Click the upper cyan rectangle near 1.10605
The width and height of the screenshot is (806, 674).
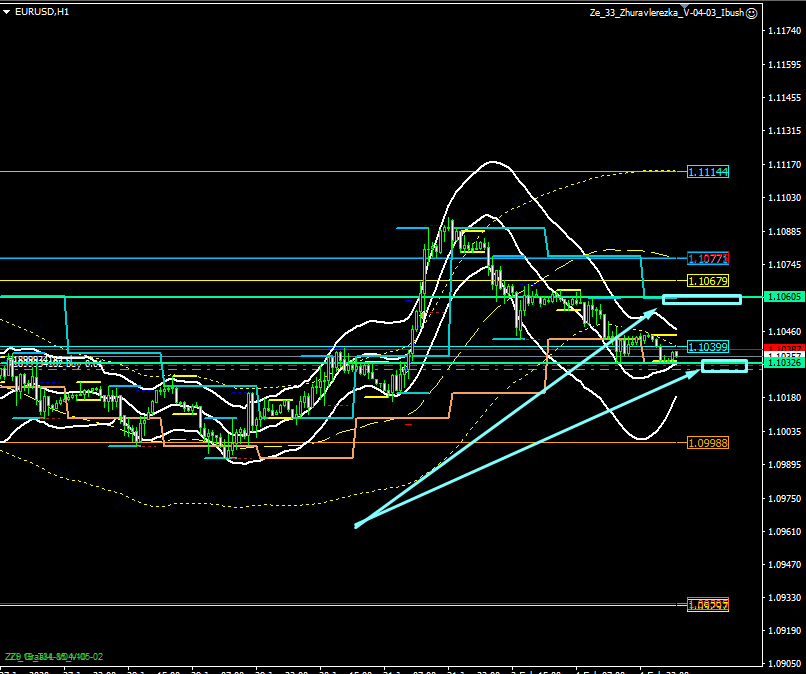pyautogui.click(x=702, y=299)
